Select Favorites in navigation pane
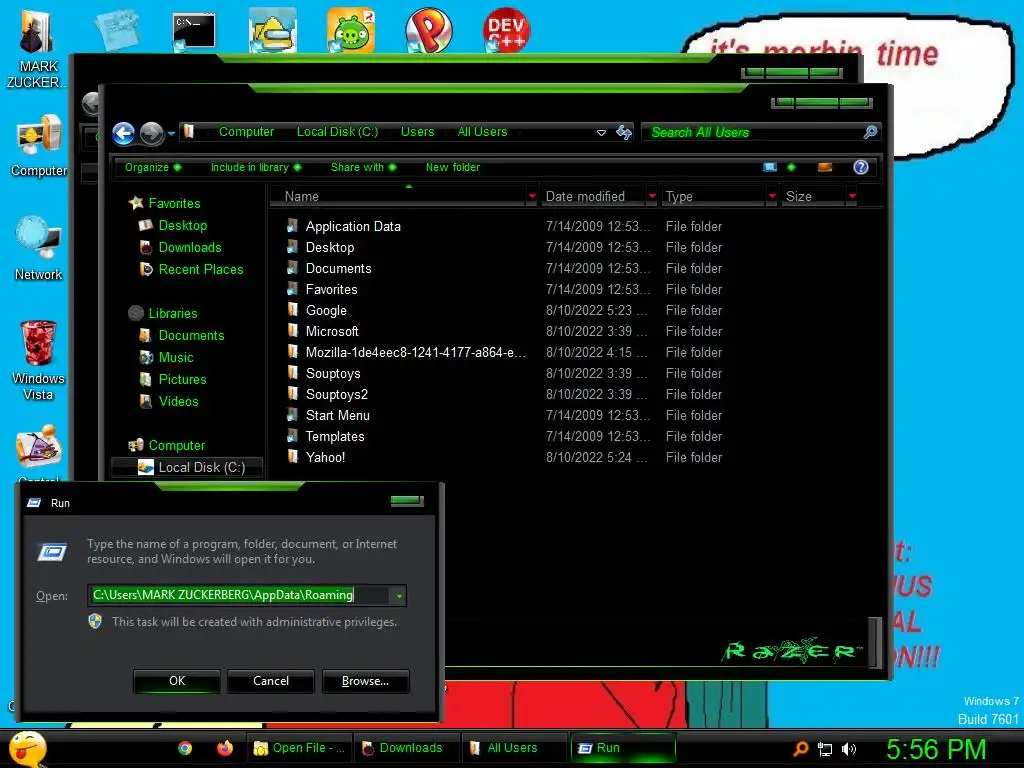Viewport: 1024px width, 768px height. pyautogui.click(x=174, y=203)
